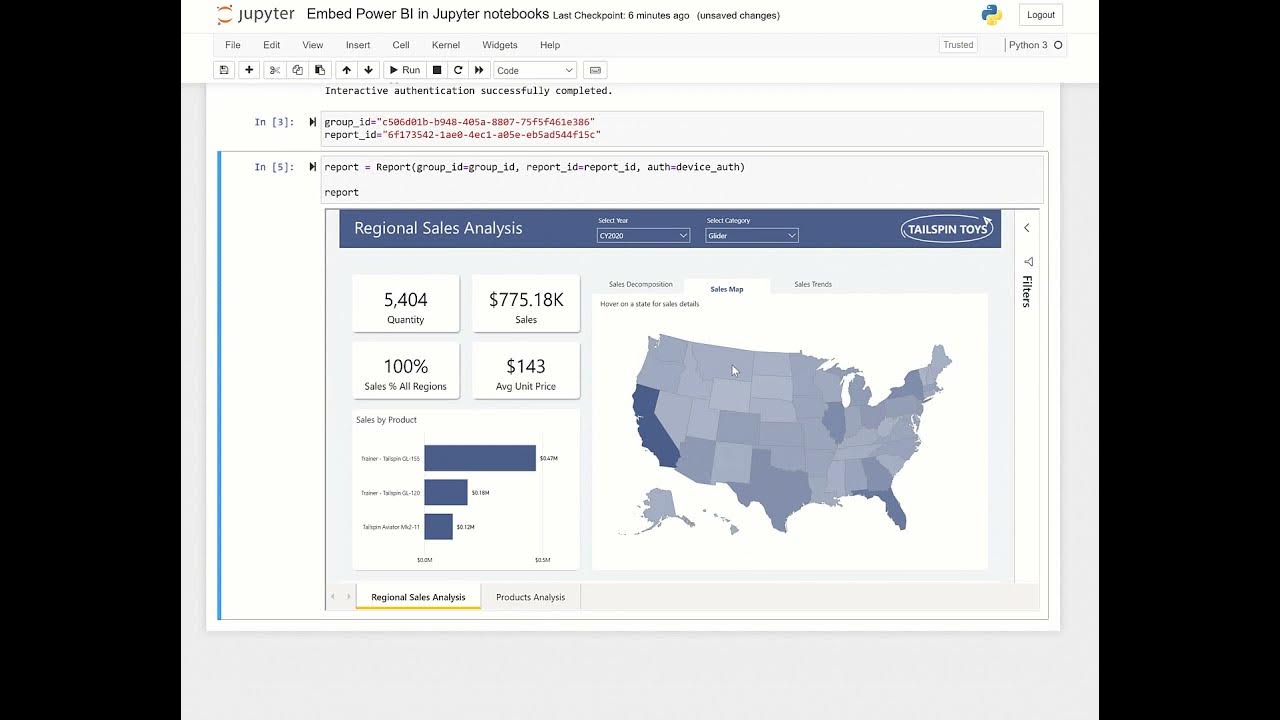Image resolution: width=1280 pixels, height=720 pixels.
Task: Switch to Sales Trends tab
Action: [x=813, y=285]
